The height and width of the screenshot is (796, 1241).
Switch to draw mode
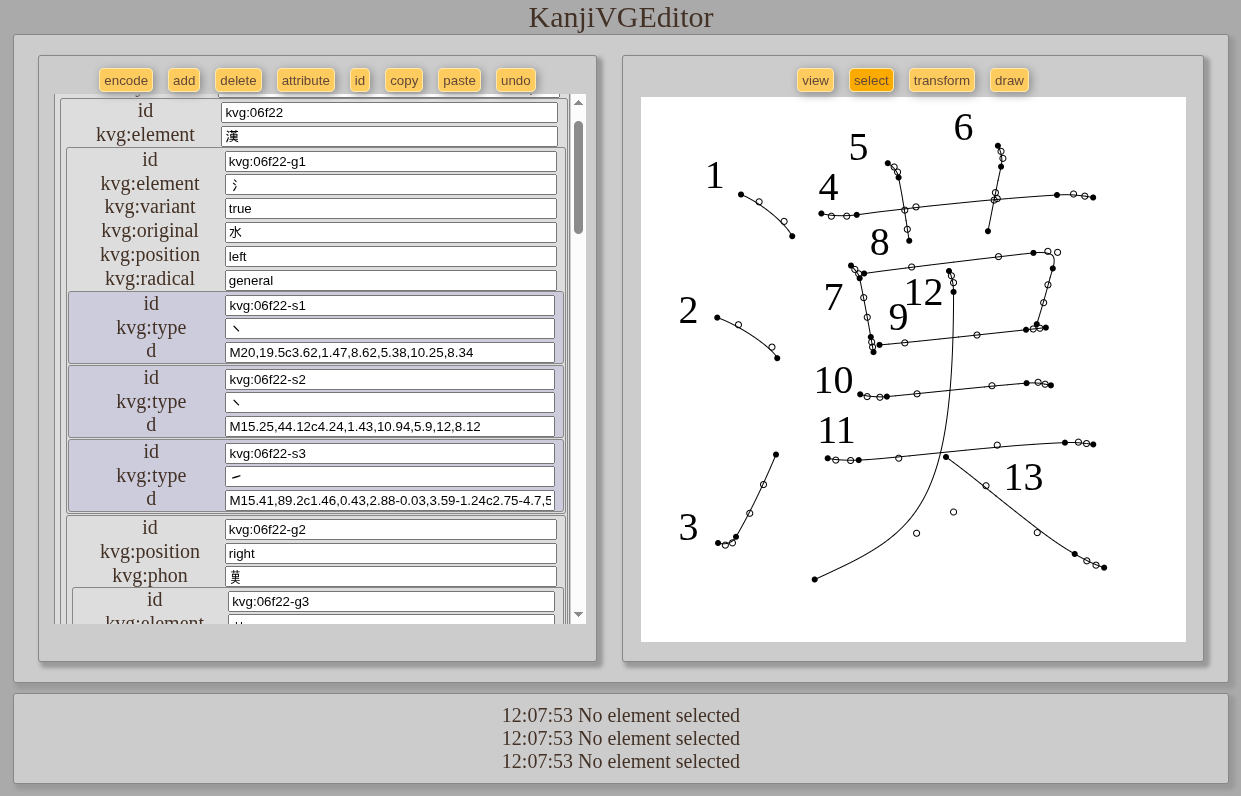tap(1009, 80)
